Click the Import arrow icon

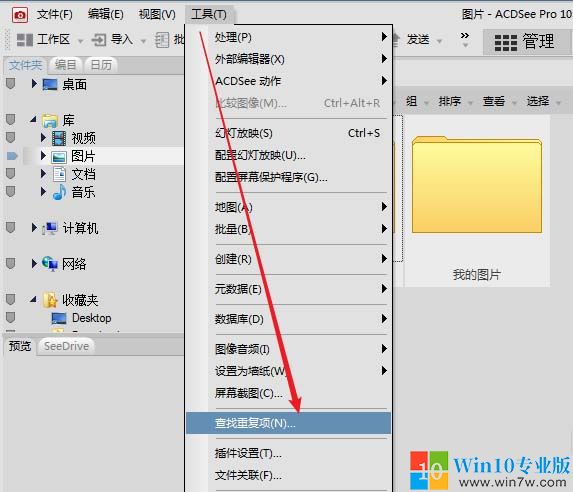(99, 39)
